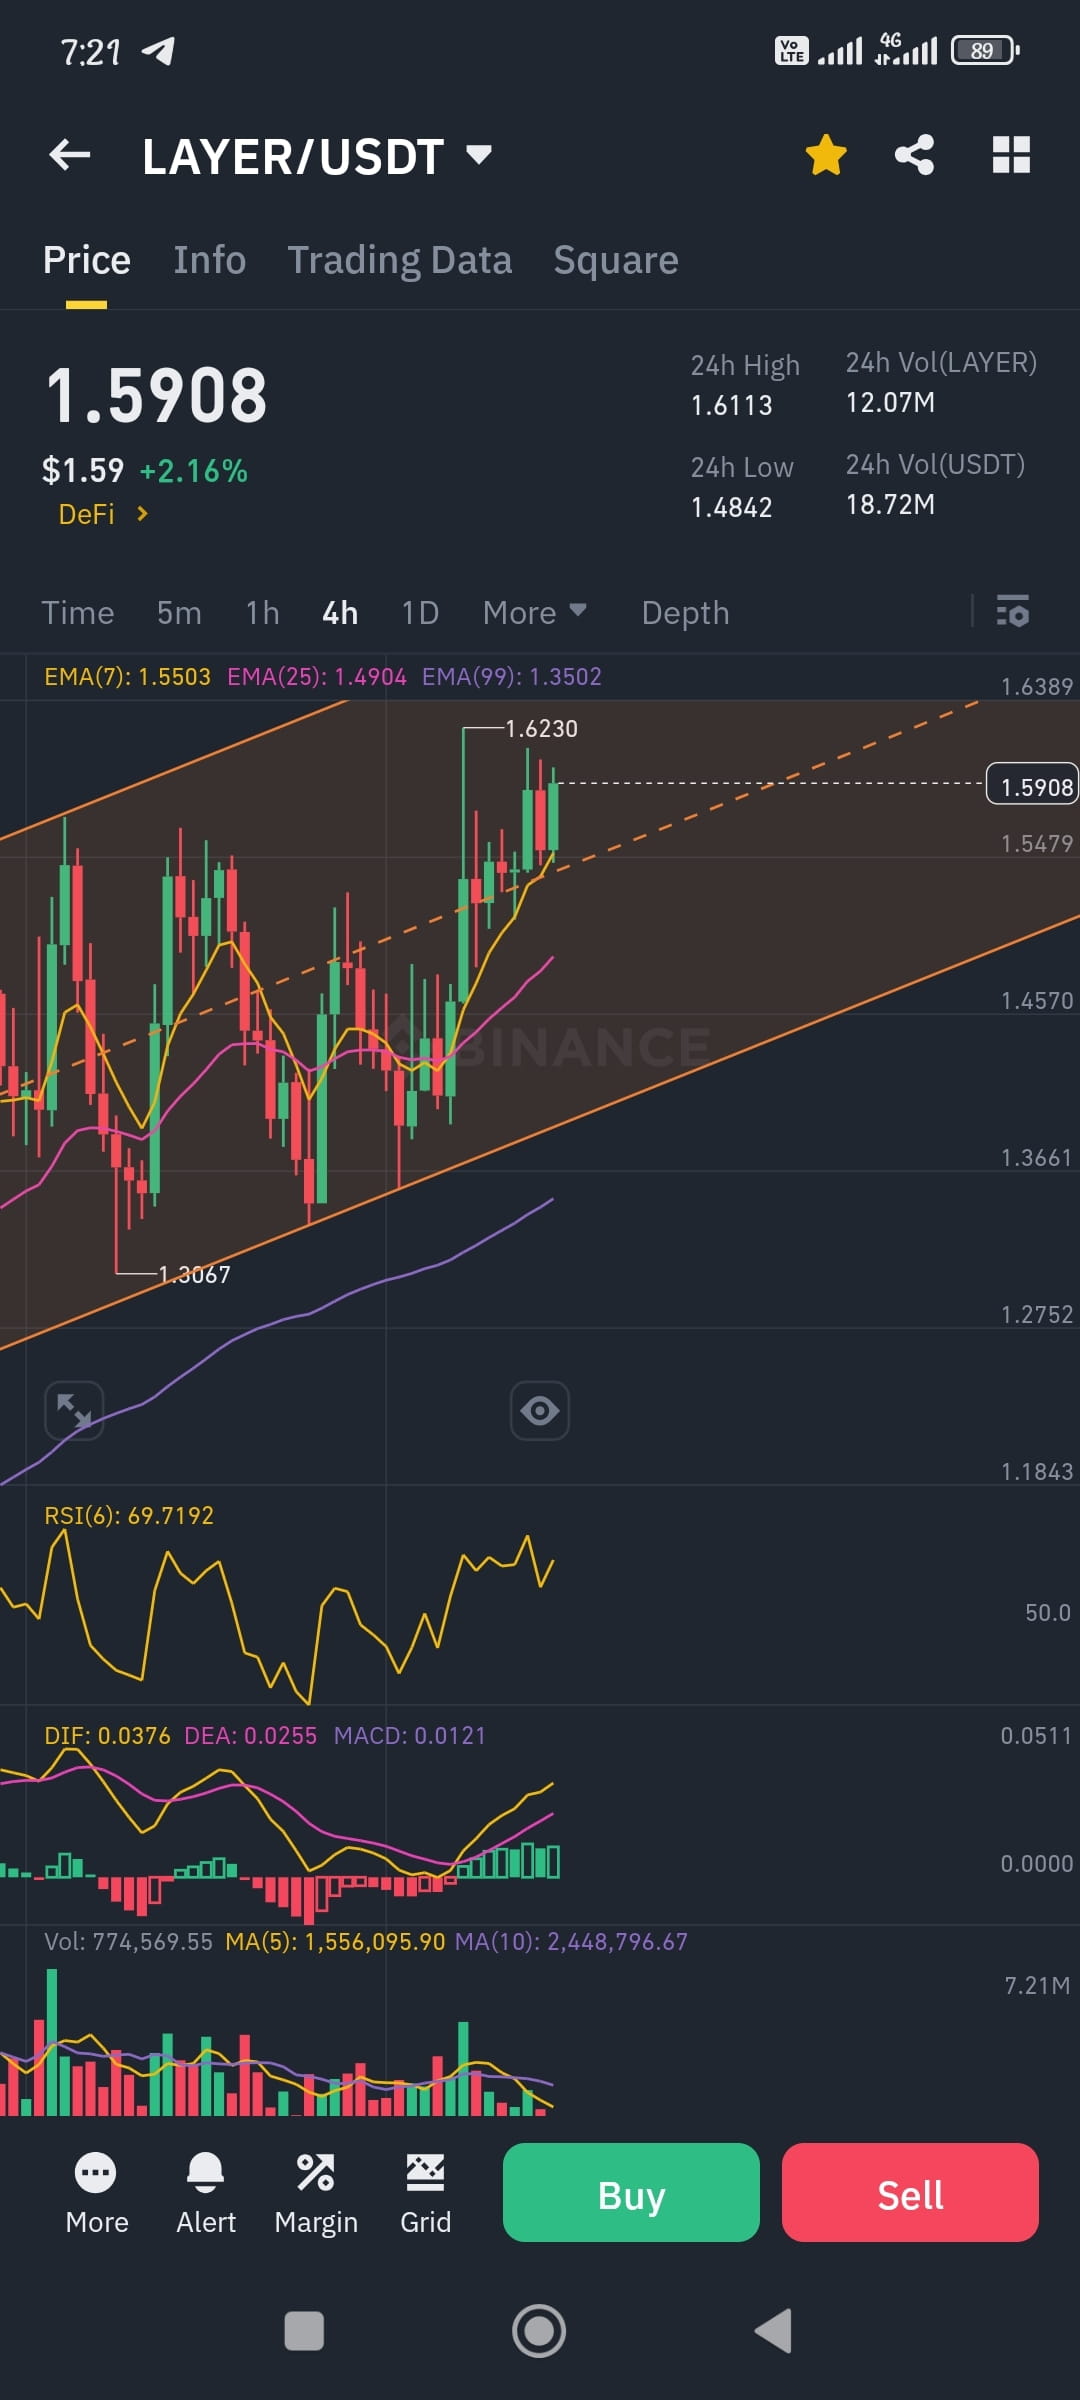
Task: Tap the MA(10) volume label
Action: pyautogui.click(x=571, y=1942)
